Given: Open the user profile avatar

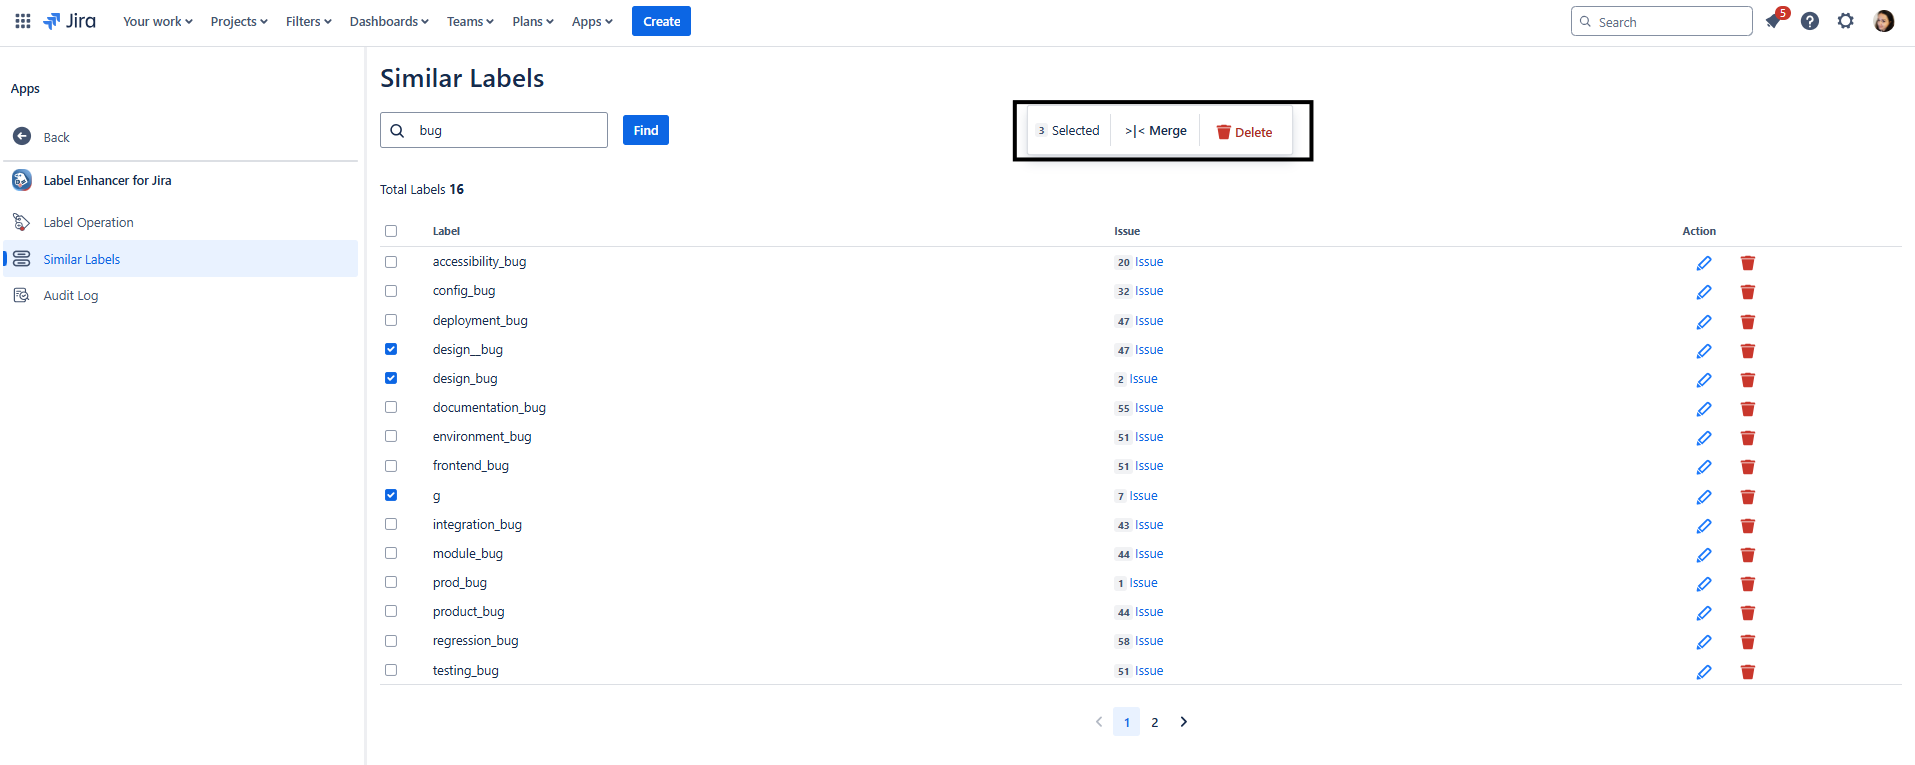Looking at the screenshot, I should (1884, 21).
